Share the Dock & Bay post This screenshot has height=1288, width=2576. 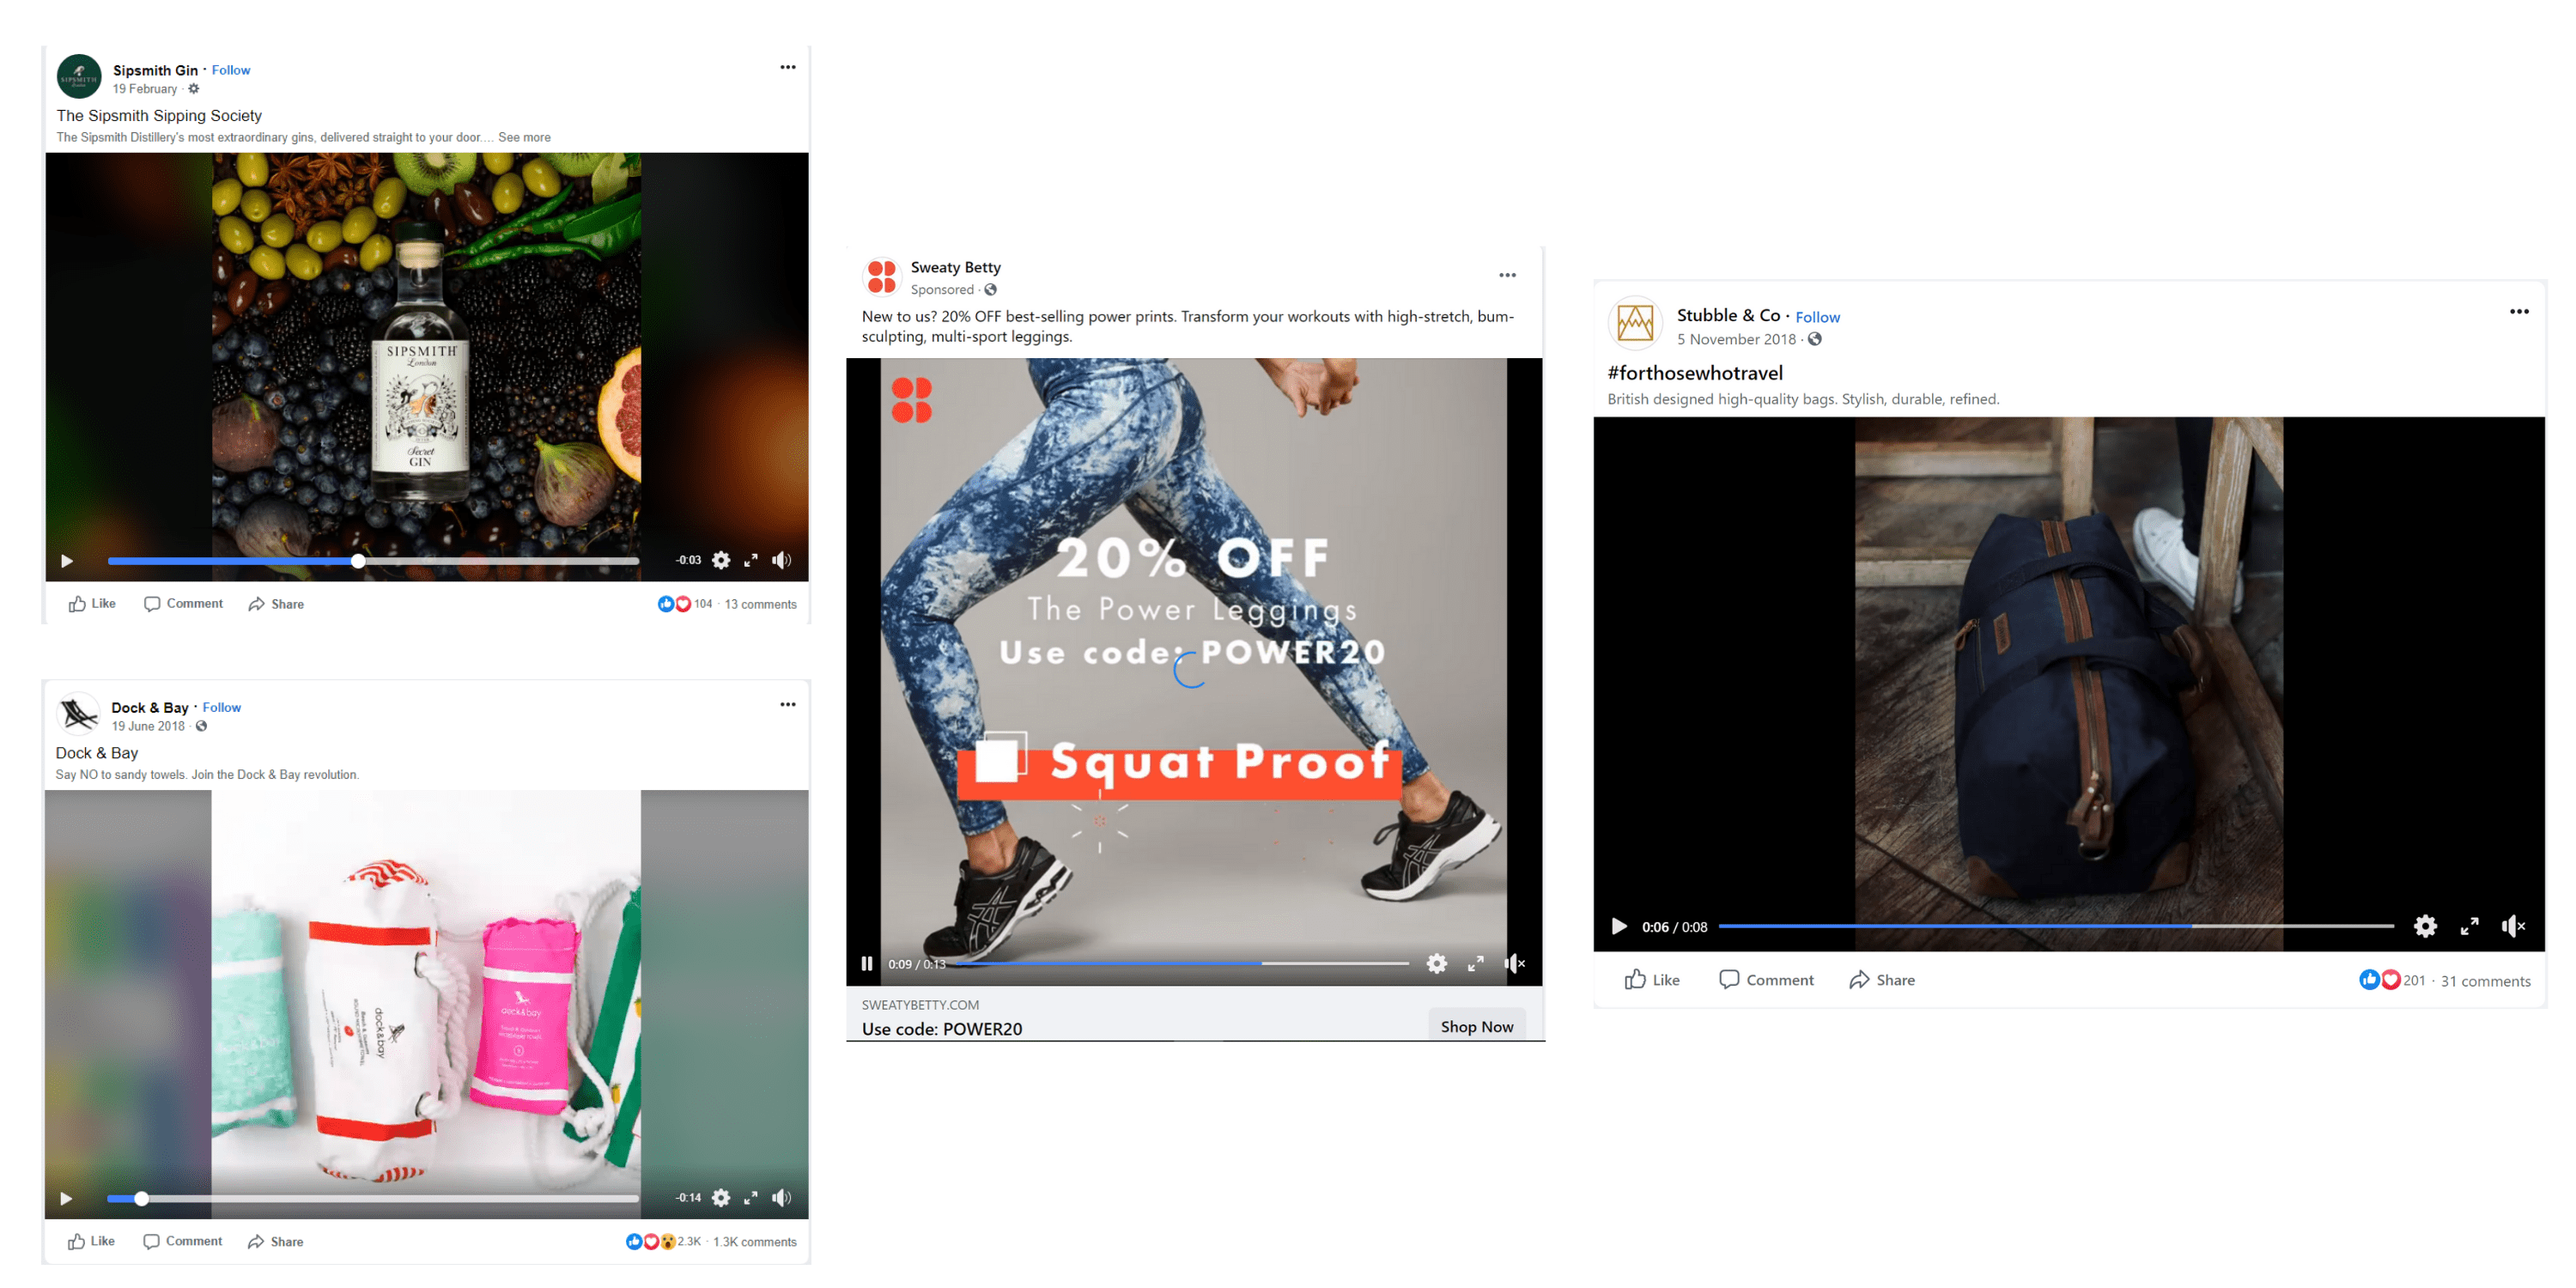point(275,1241)
